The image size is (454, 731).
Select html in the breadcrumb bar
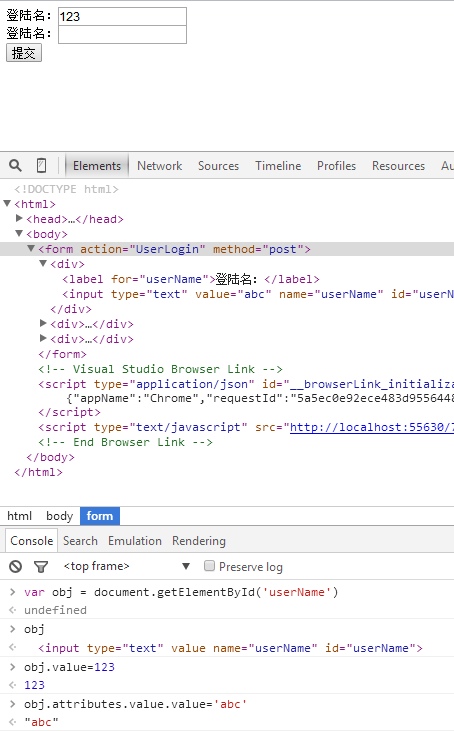(x=20, y=516)
